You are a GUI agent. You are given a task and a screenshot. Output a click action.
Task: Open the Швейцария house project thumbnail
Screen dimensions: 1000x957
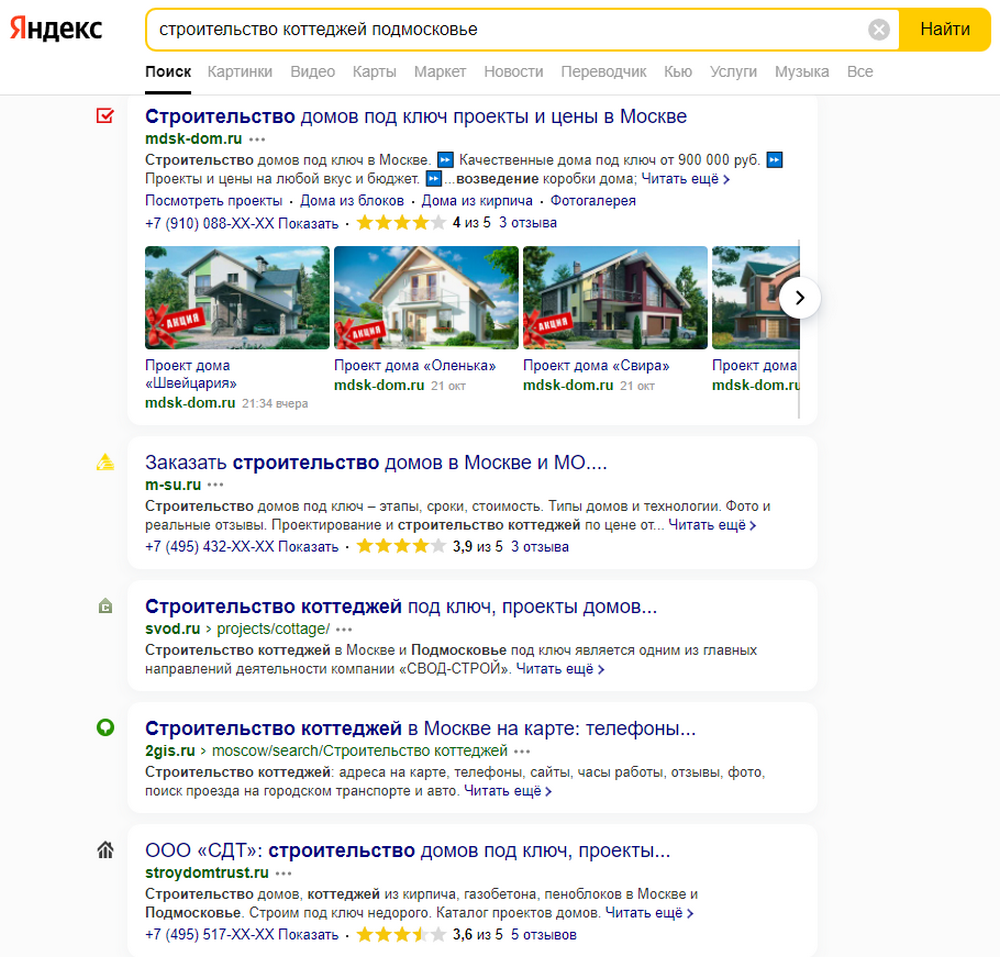[x=237, y=298]
